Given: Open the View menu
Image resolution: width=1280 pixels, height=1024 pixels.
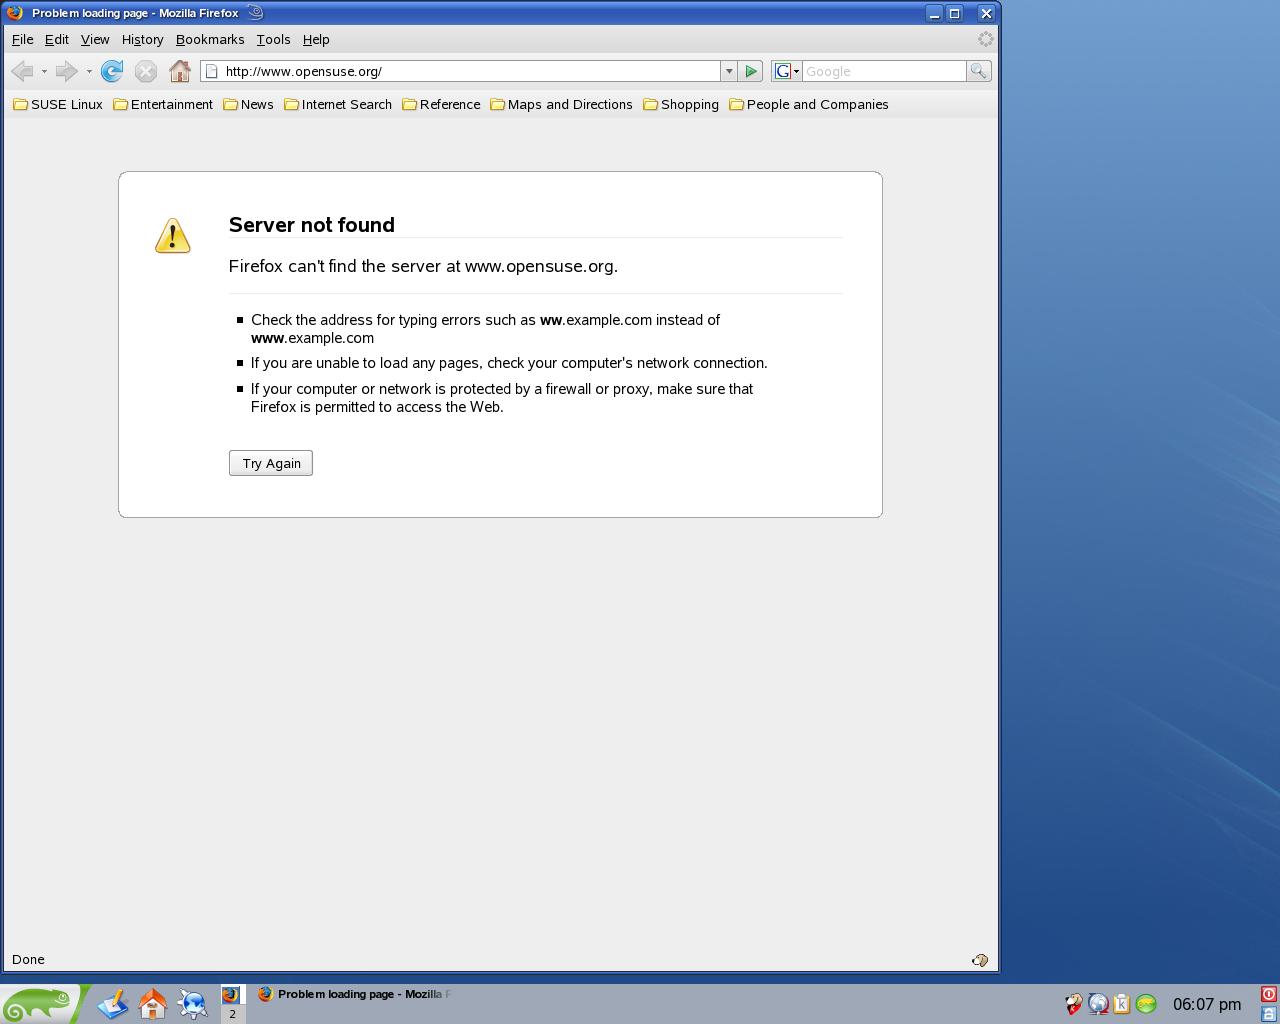Looking at the screenshot, I should [x=94, y=39].
